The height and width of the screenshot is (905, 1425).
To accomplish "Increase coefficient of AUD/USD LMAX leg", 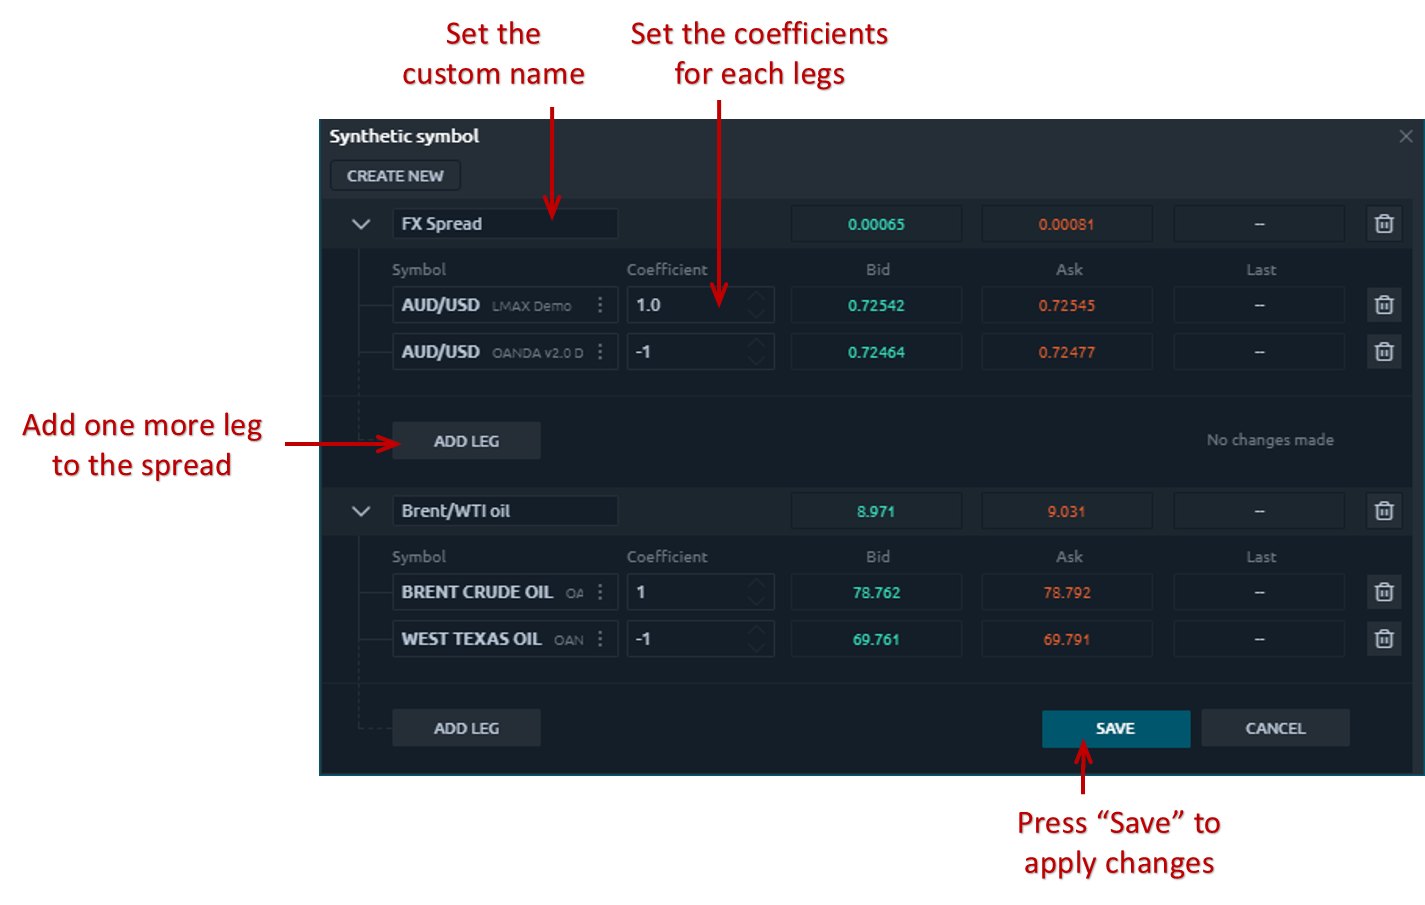I will 757,297.
